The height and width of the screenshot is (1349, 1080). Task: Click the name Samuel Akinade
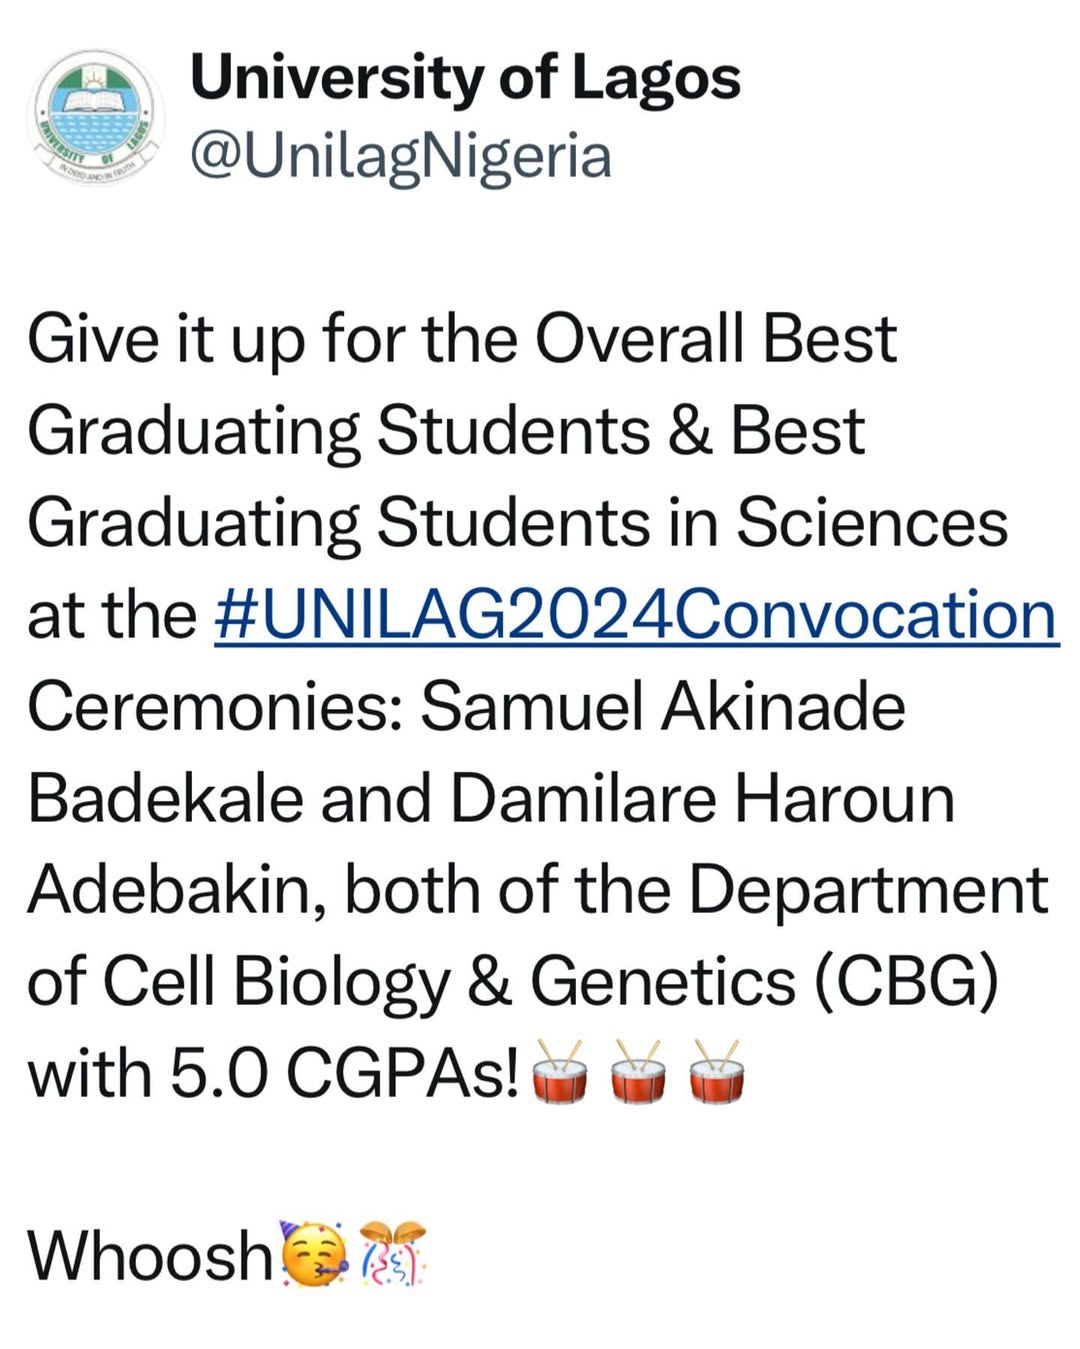click(x=662, y=706)
